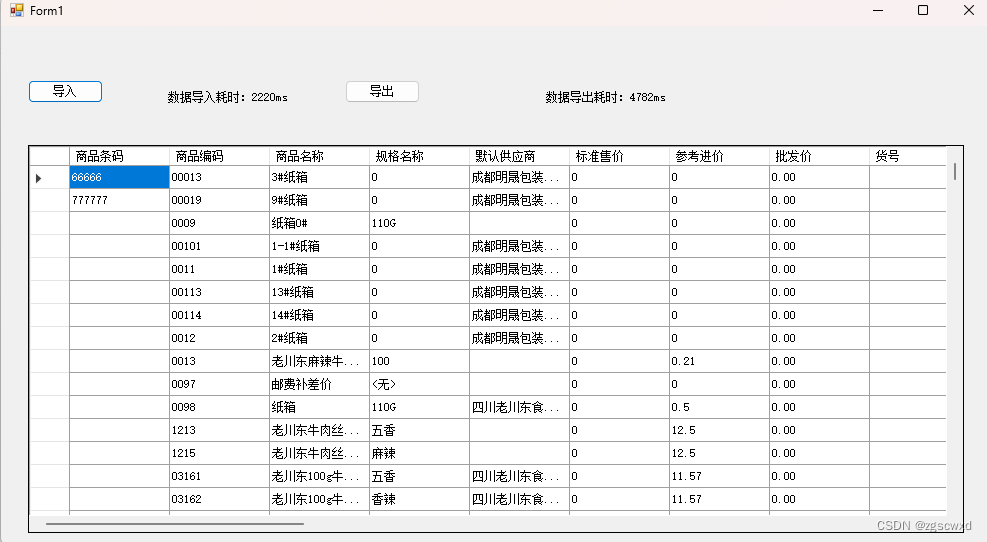The height and width of the screenshot is (542, 987).
Task: Select product code cell 03161
Action: (219, 476)
